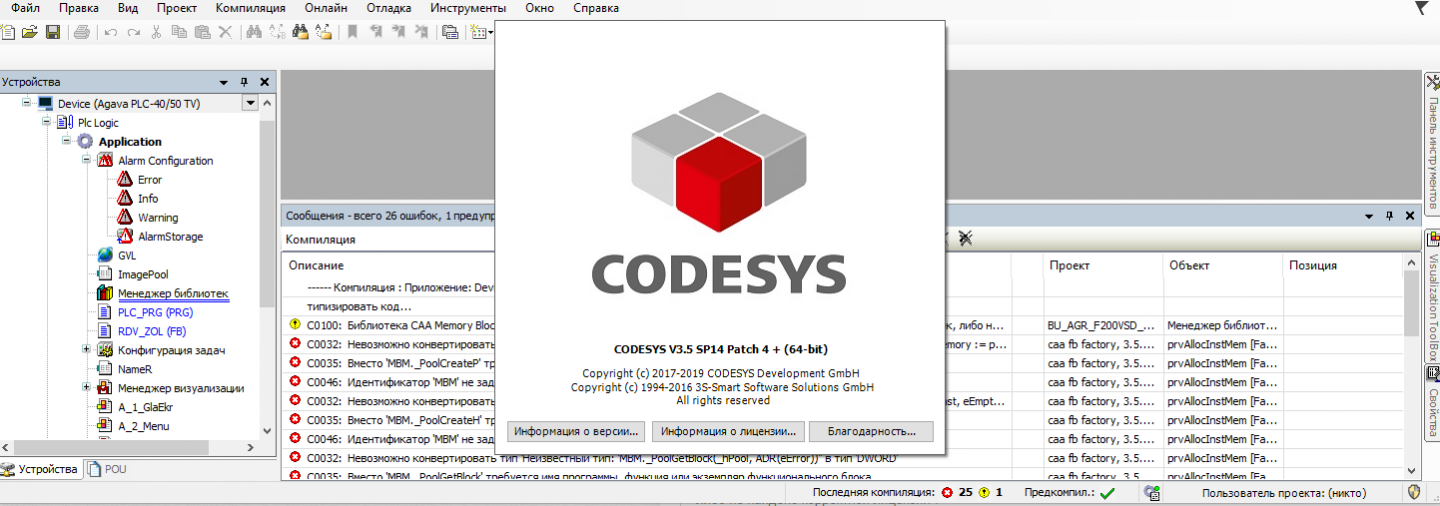Screen dimensions: 1440x506
Task: Click the Open project folder icon
Action: tap(30, 32)
